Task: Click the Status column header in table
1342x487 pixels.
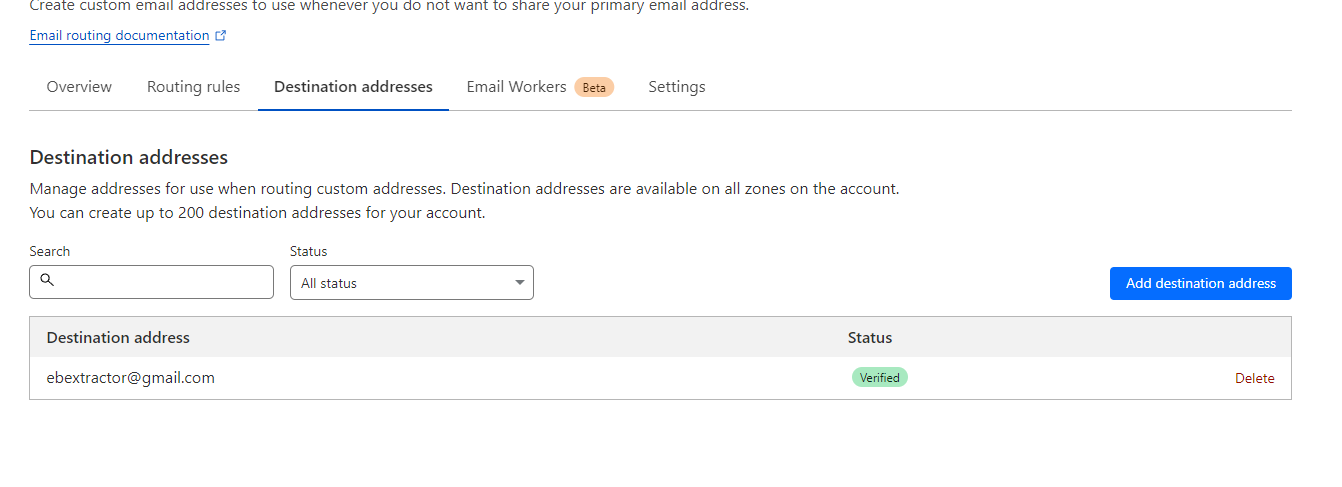Action: (870, 338)
